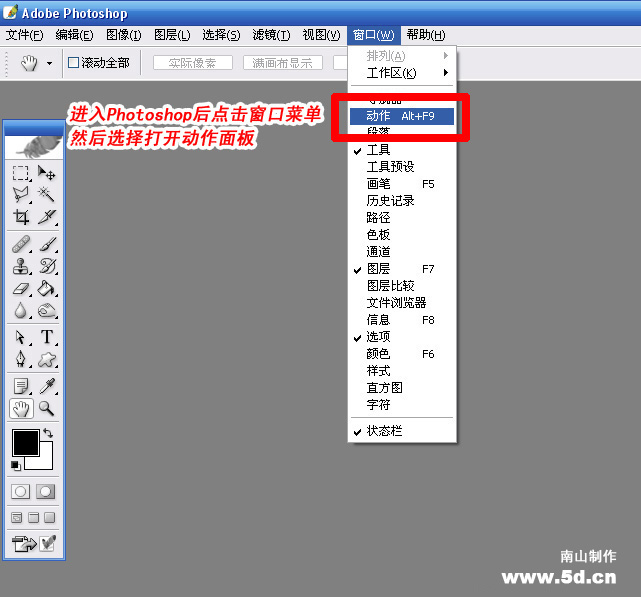The width and height of the screenshot is (641, 597).
Task: Select the Crop tool
Action: click(20, 217)
